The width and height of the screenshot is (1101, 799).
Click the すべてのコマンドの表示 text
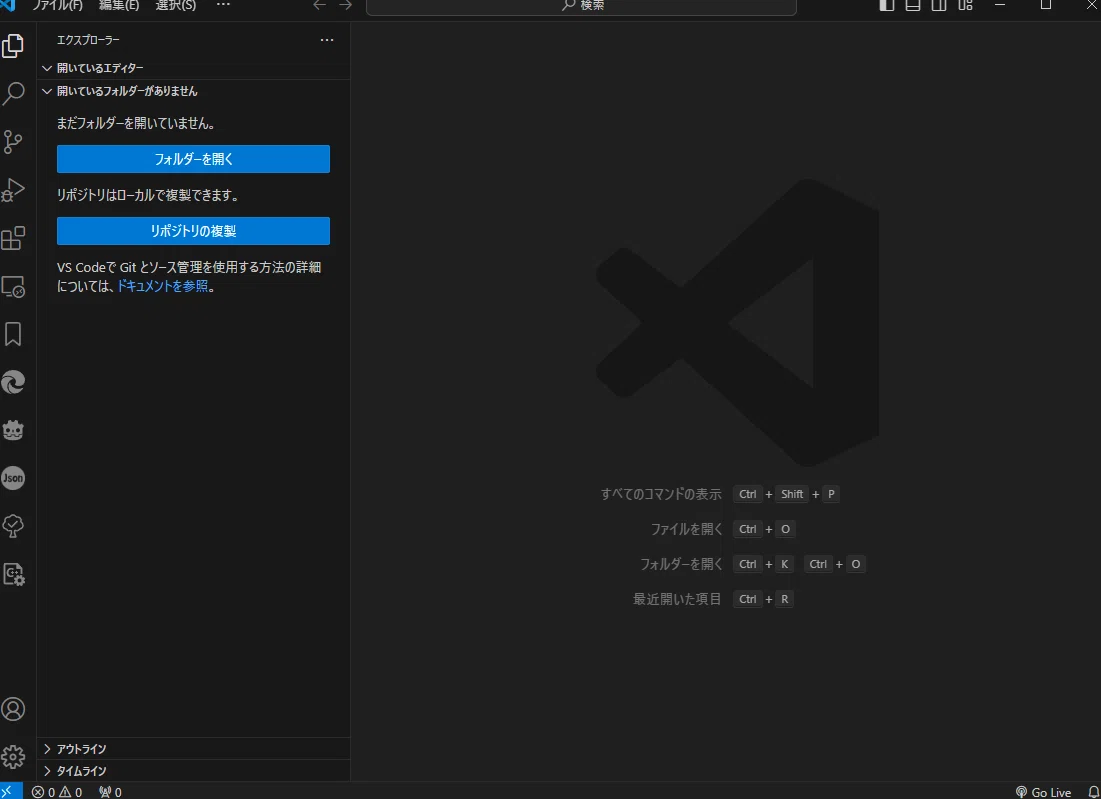point(661,494)
